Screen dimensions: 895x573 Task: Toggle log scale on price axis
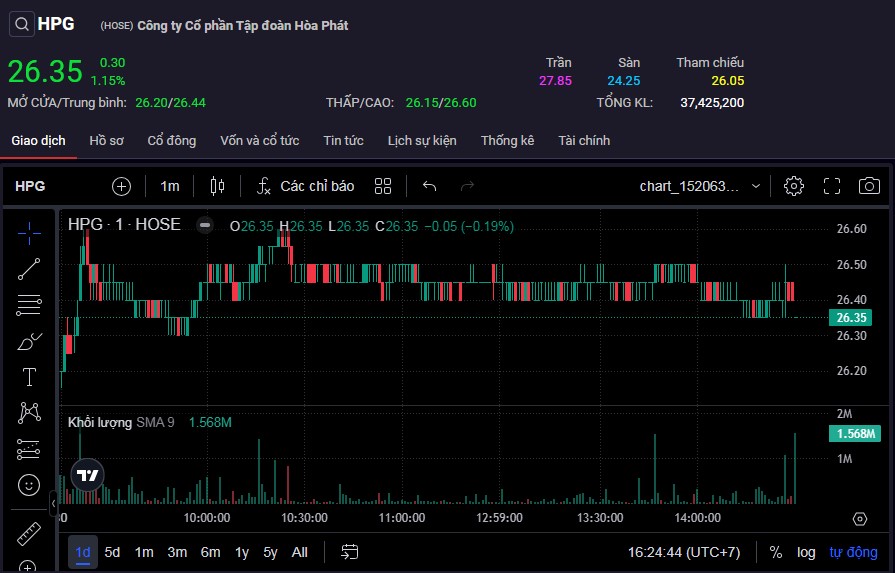805,552
